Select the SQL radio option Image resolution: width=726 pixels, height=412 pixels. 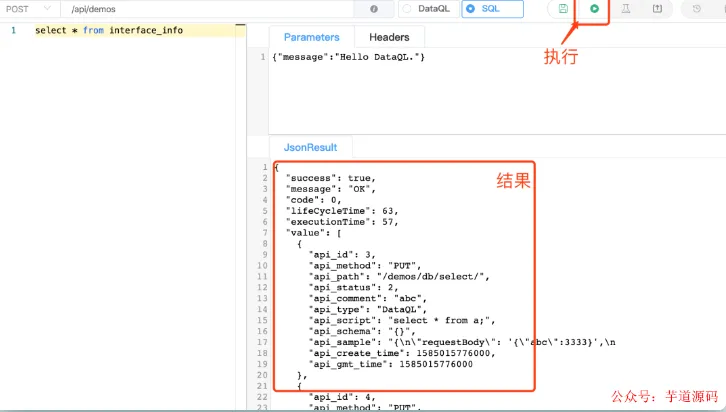[x=492, y=9]
